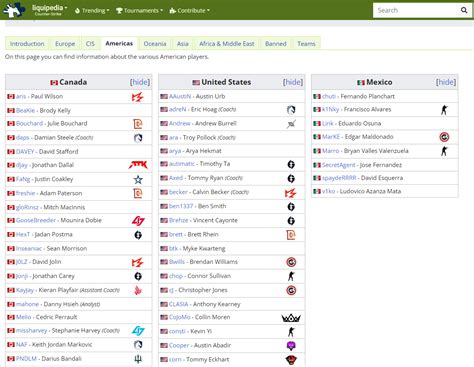Open the chuti player page
Screen dimensions: 474x367
click(329, 96)
